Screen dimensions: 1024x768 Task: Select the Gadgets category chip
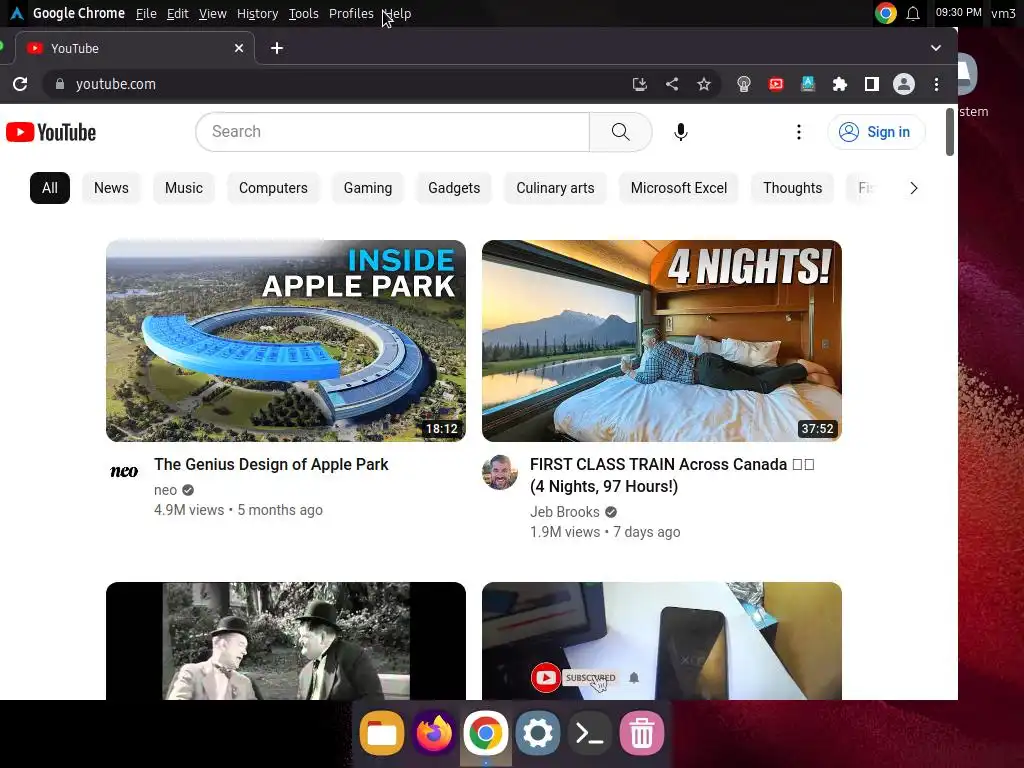454,188
